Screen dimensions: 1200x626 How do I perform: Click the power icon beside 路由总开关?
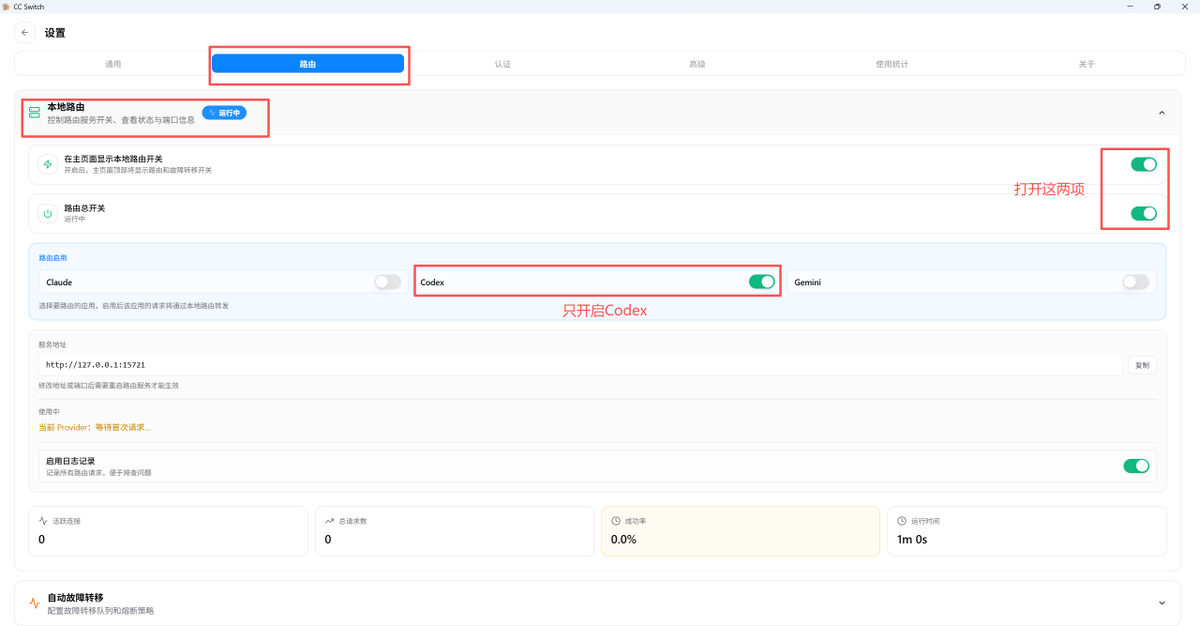point(47,213)
